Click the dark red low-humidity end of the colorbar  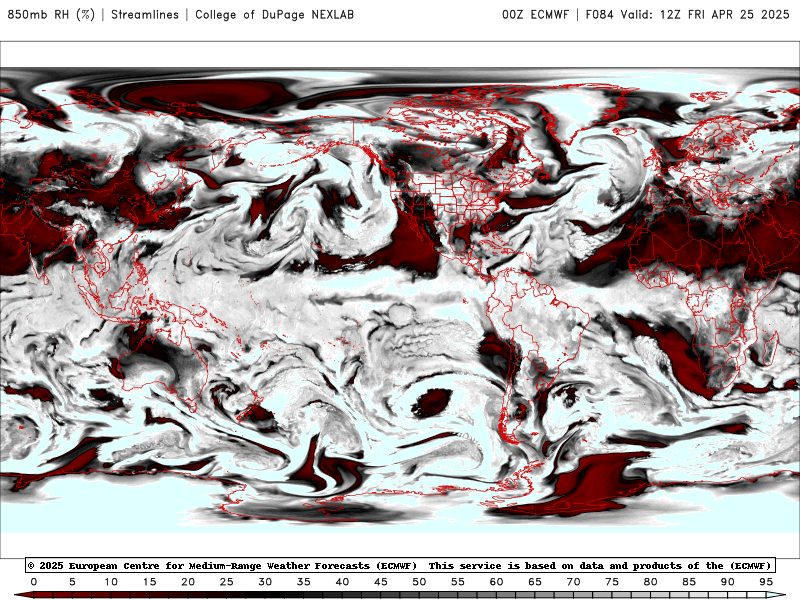(x=24, y=595)
